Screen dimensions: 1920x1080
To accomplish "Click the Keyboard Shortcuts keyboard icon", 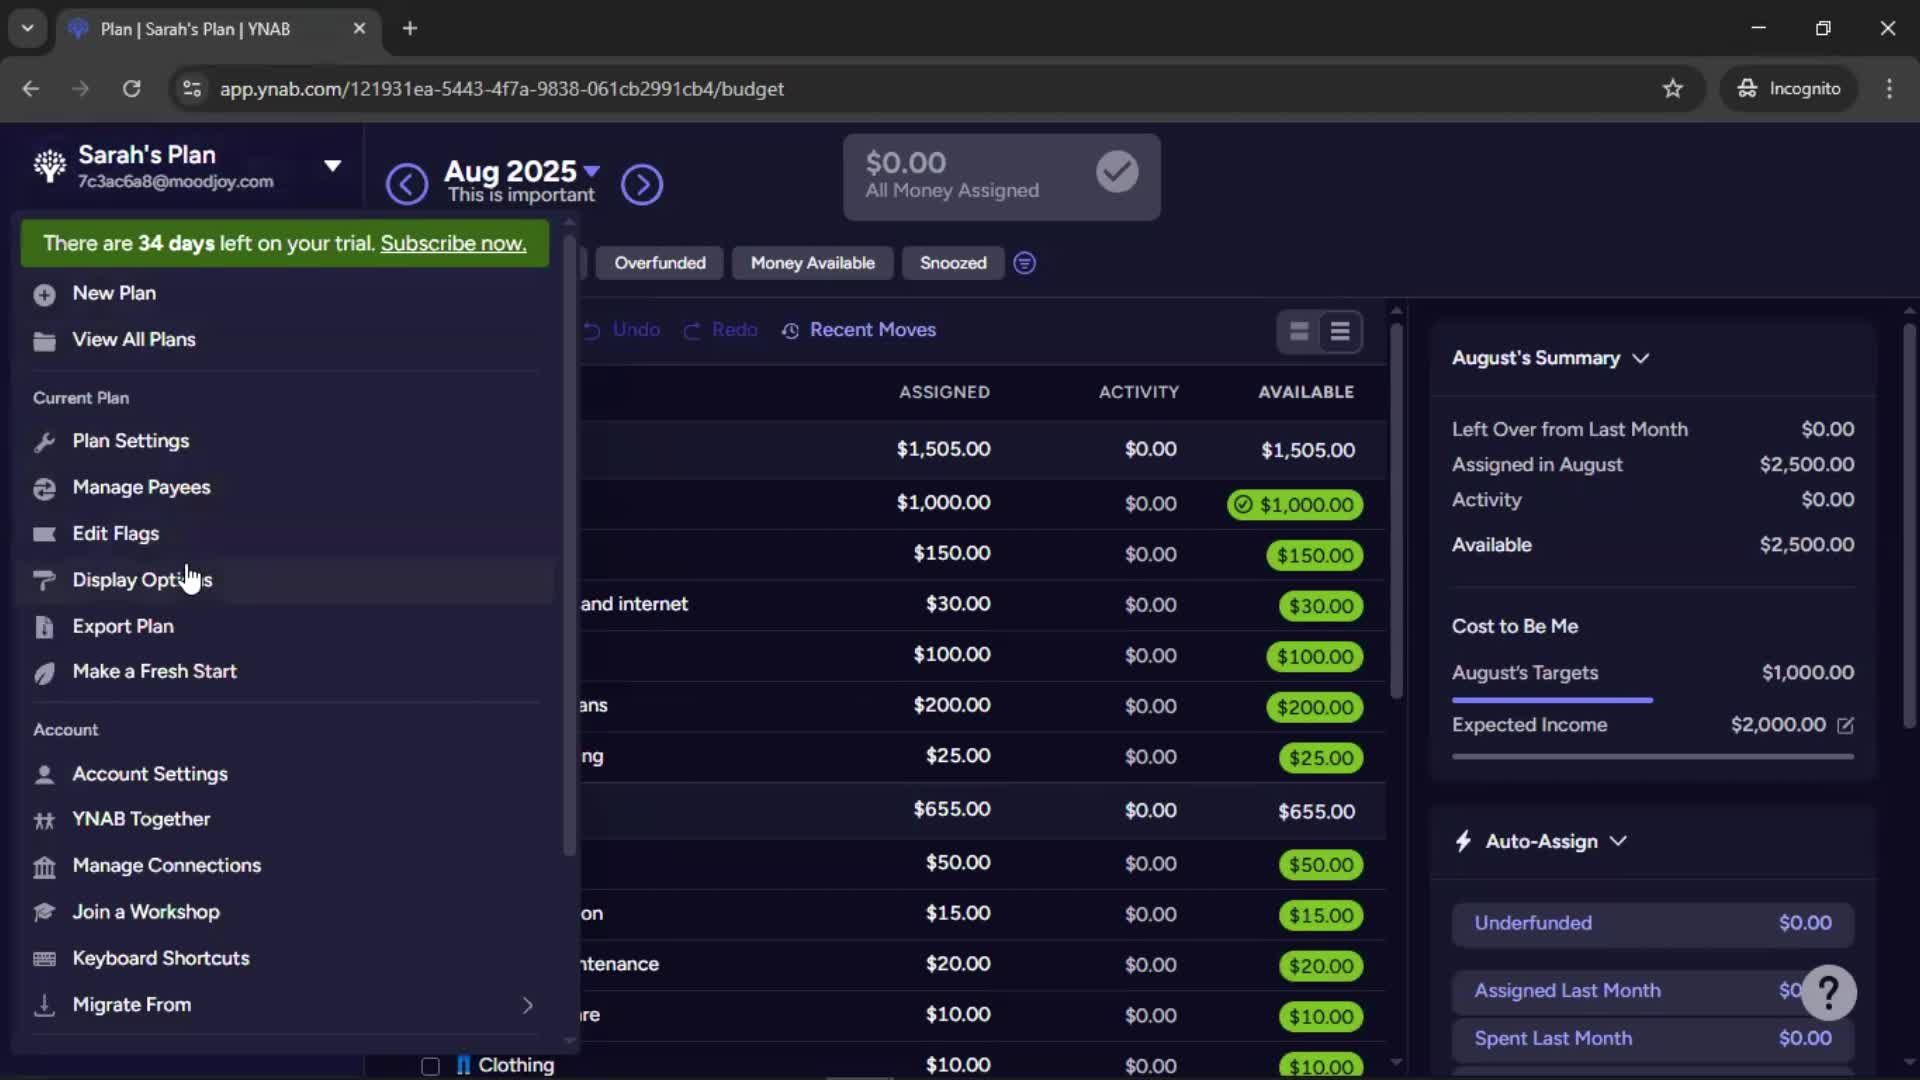I will [44, 959].
